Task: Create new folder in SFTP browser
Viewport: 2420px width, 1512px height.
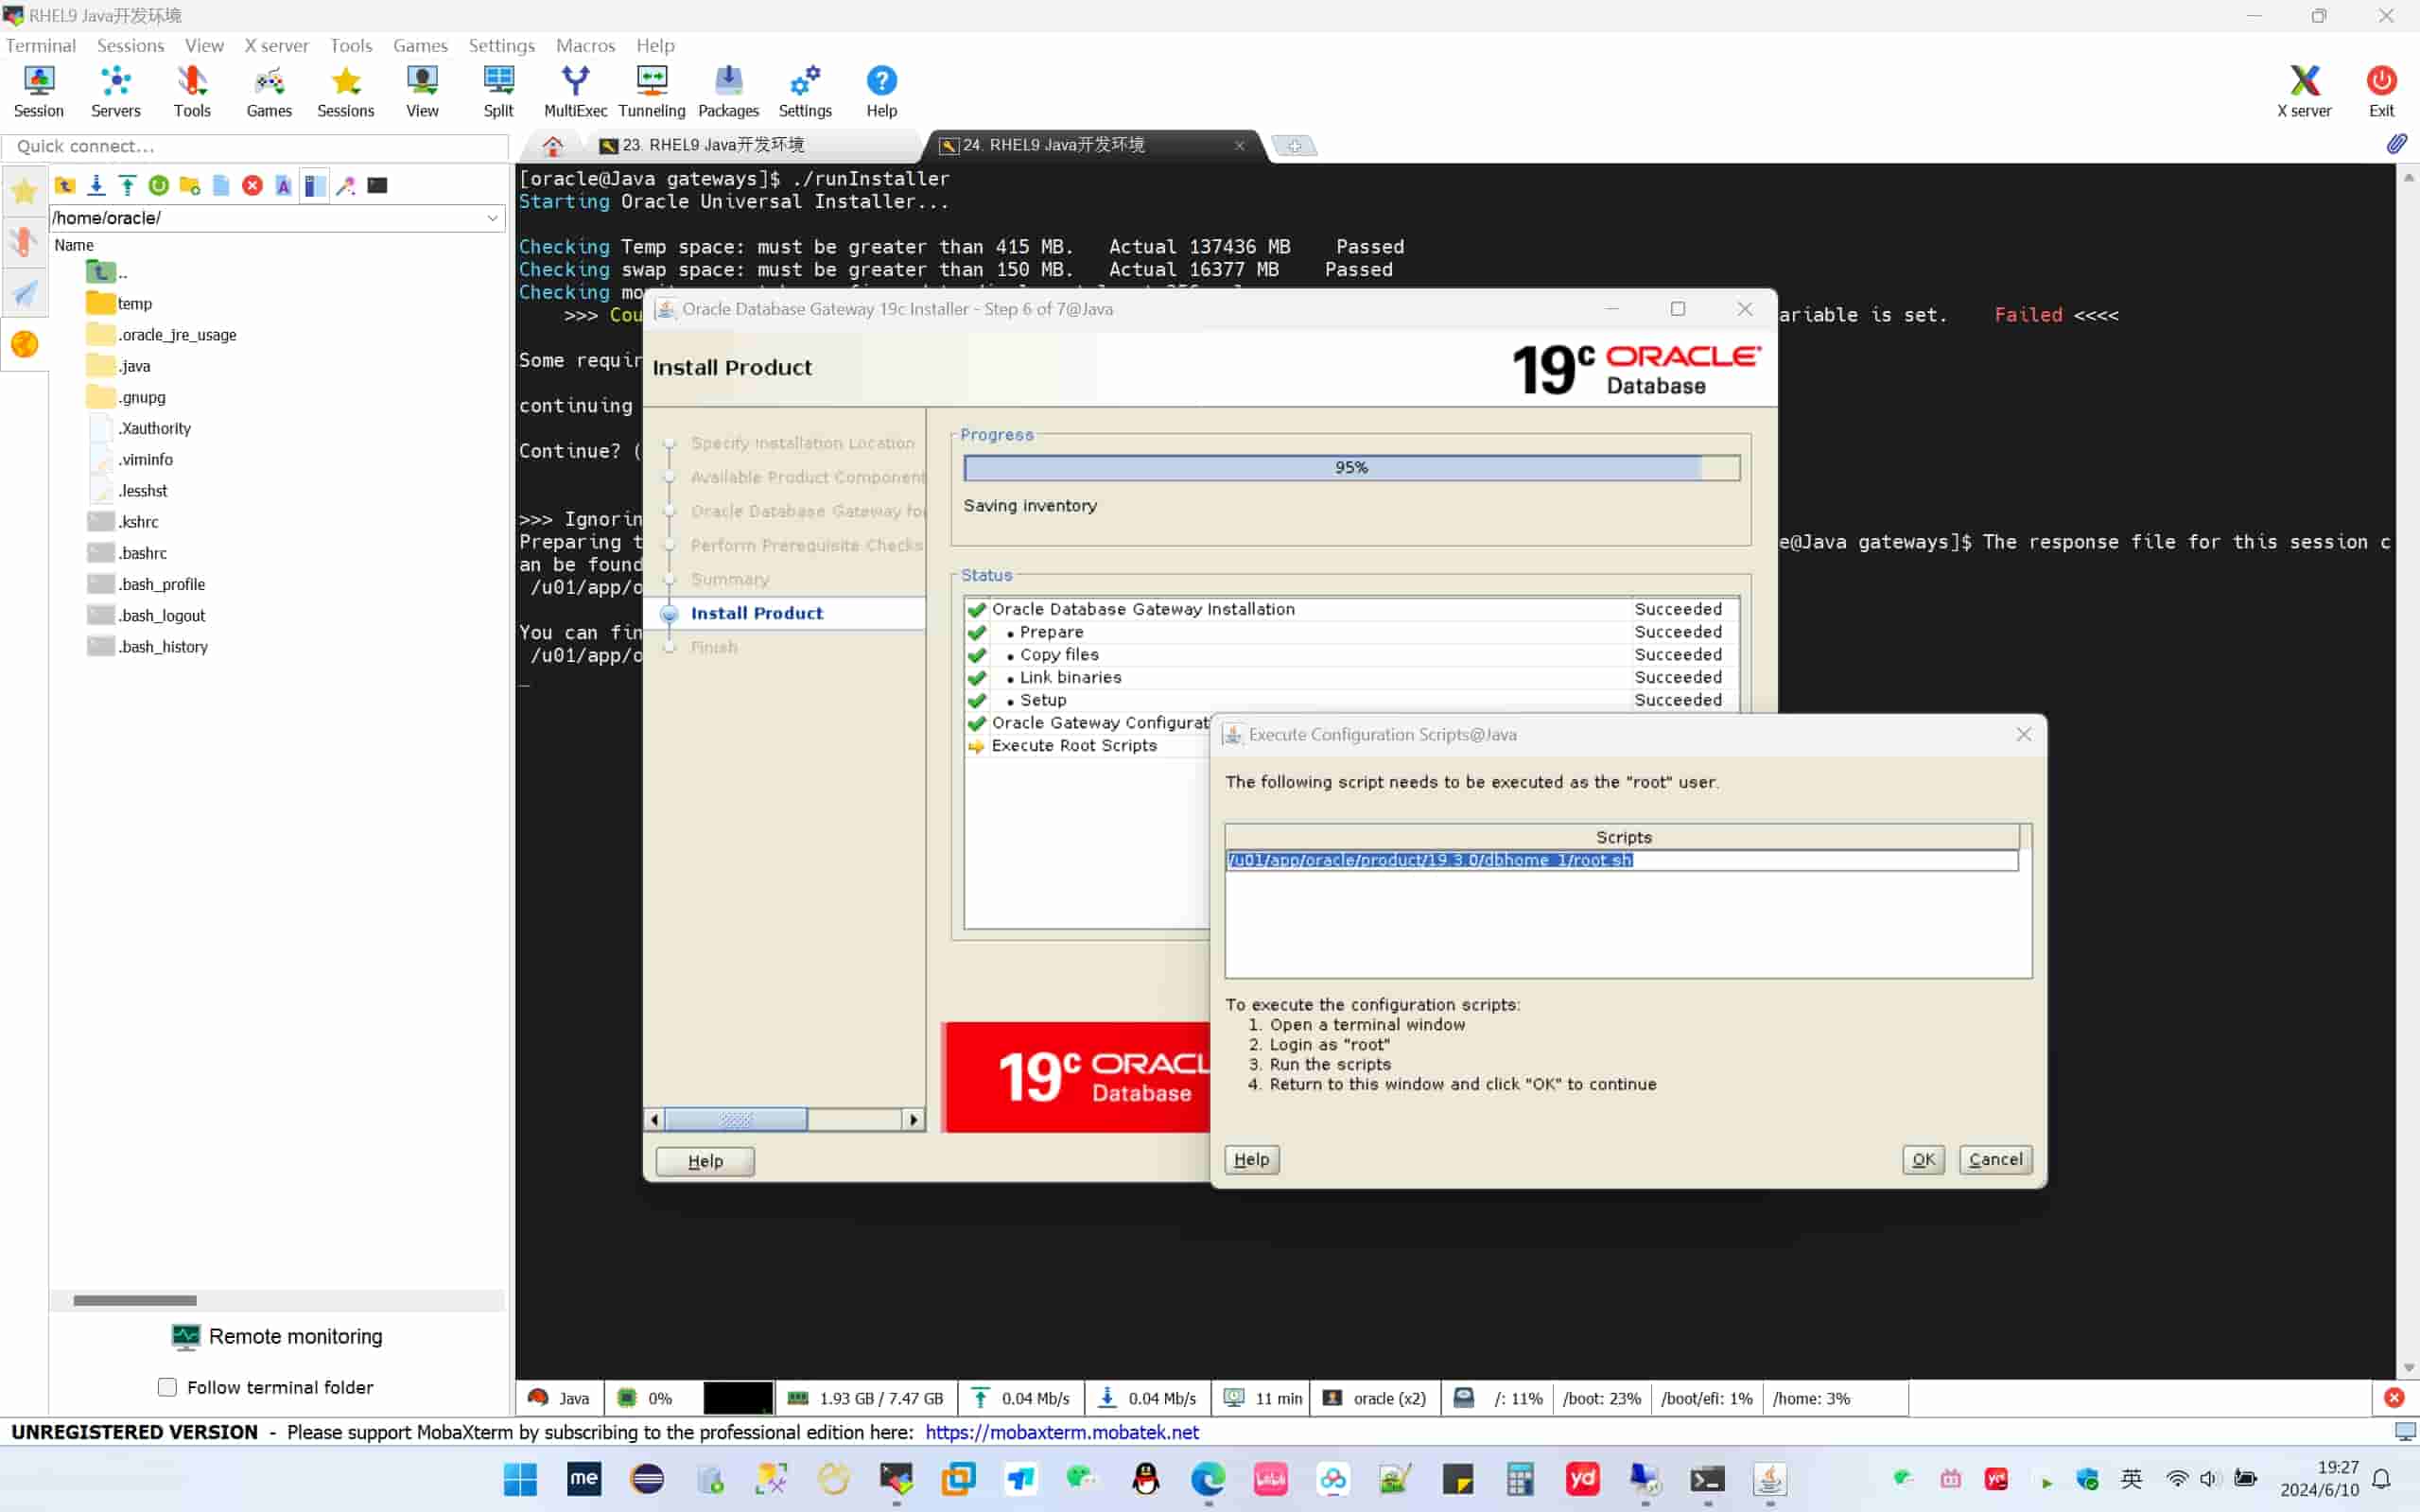Action: (190, 185)
